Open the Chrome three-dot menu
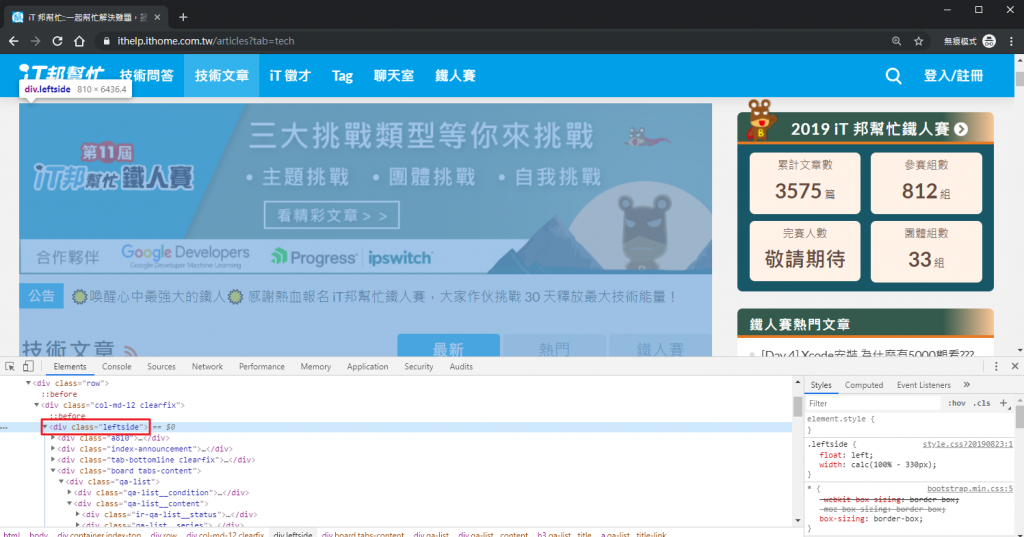This screenshot has height=537, width=1024. [1011, 41]
